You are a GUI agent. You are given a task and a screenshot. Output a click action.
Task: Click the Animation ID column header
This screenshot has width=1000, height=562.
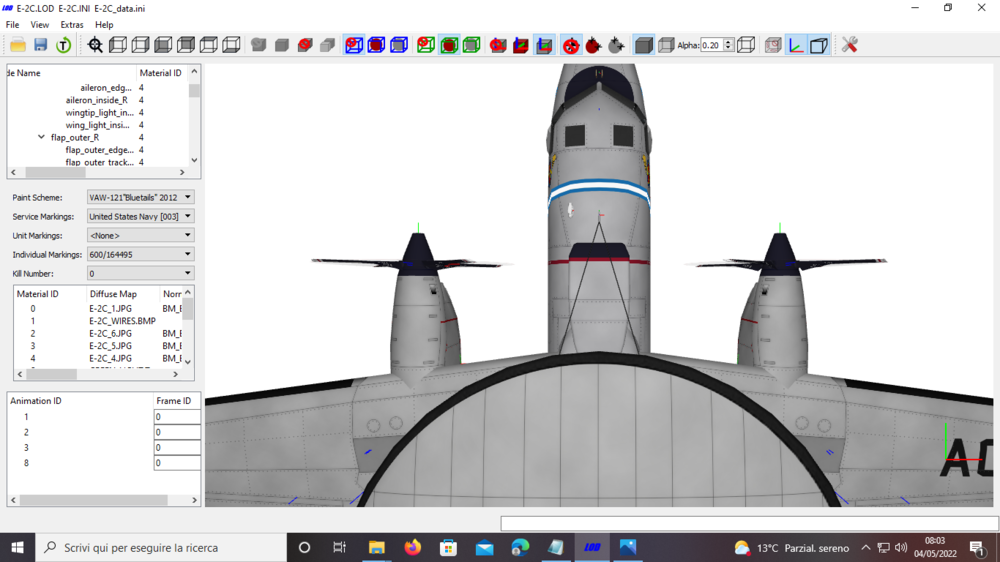[80, 401]
